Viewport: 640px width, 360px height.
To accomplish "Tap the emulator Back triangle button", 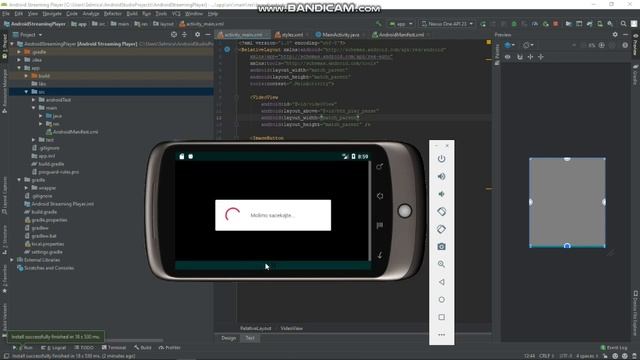I will [x=441, y=282].
